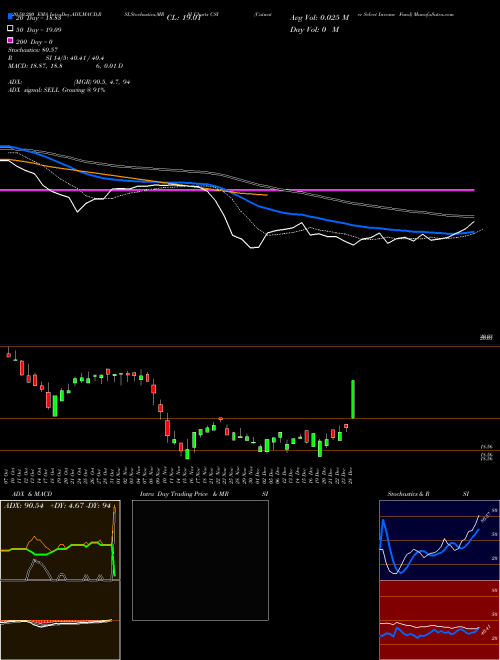
Task: Open the ADX indicator chart with green line
Action: [x=60, y=540]
